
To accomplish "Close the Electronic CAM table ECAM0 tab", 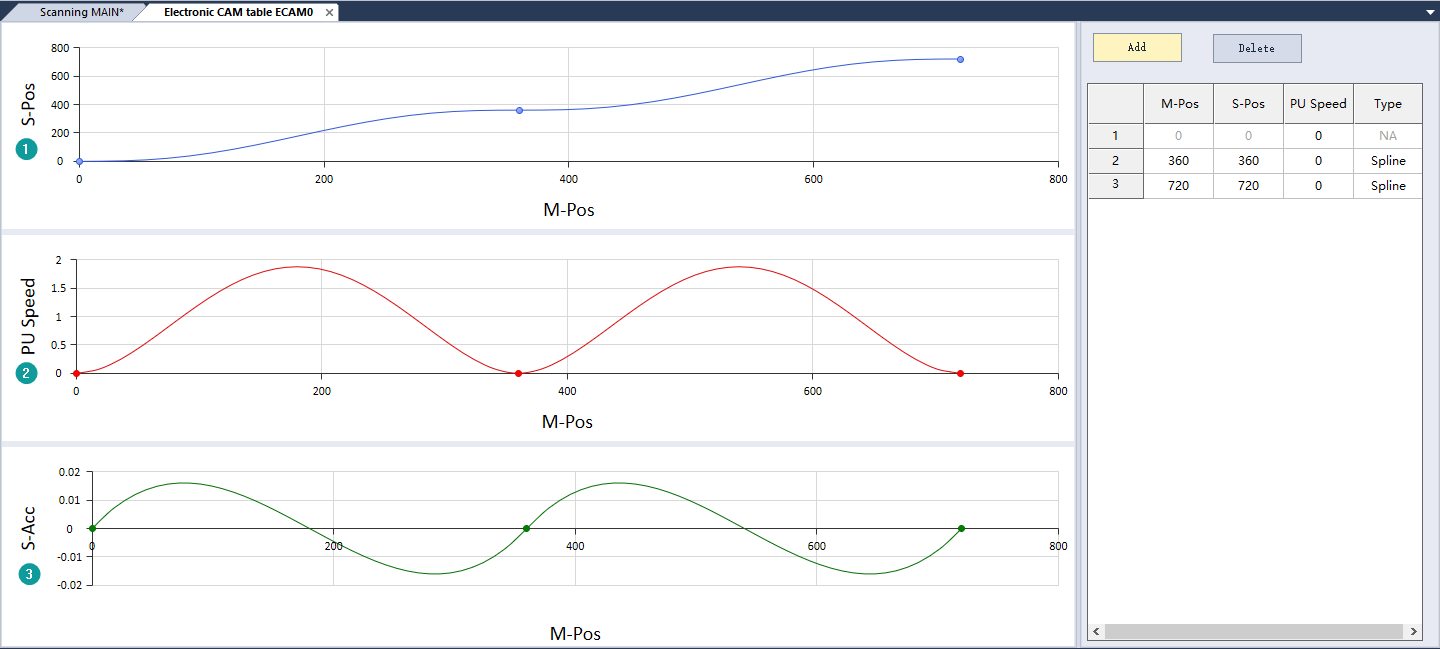I will tap(330, 13).
